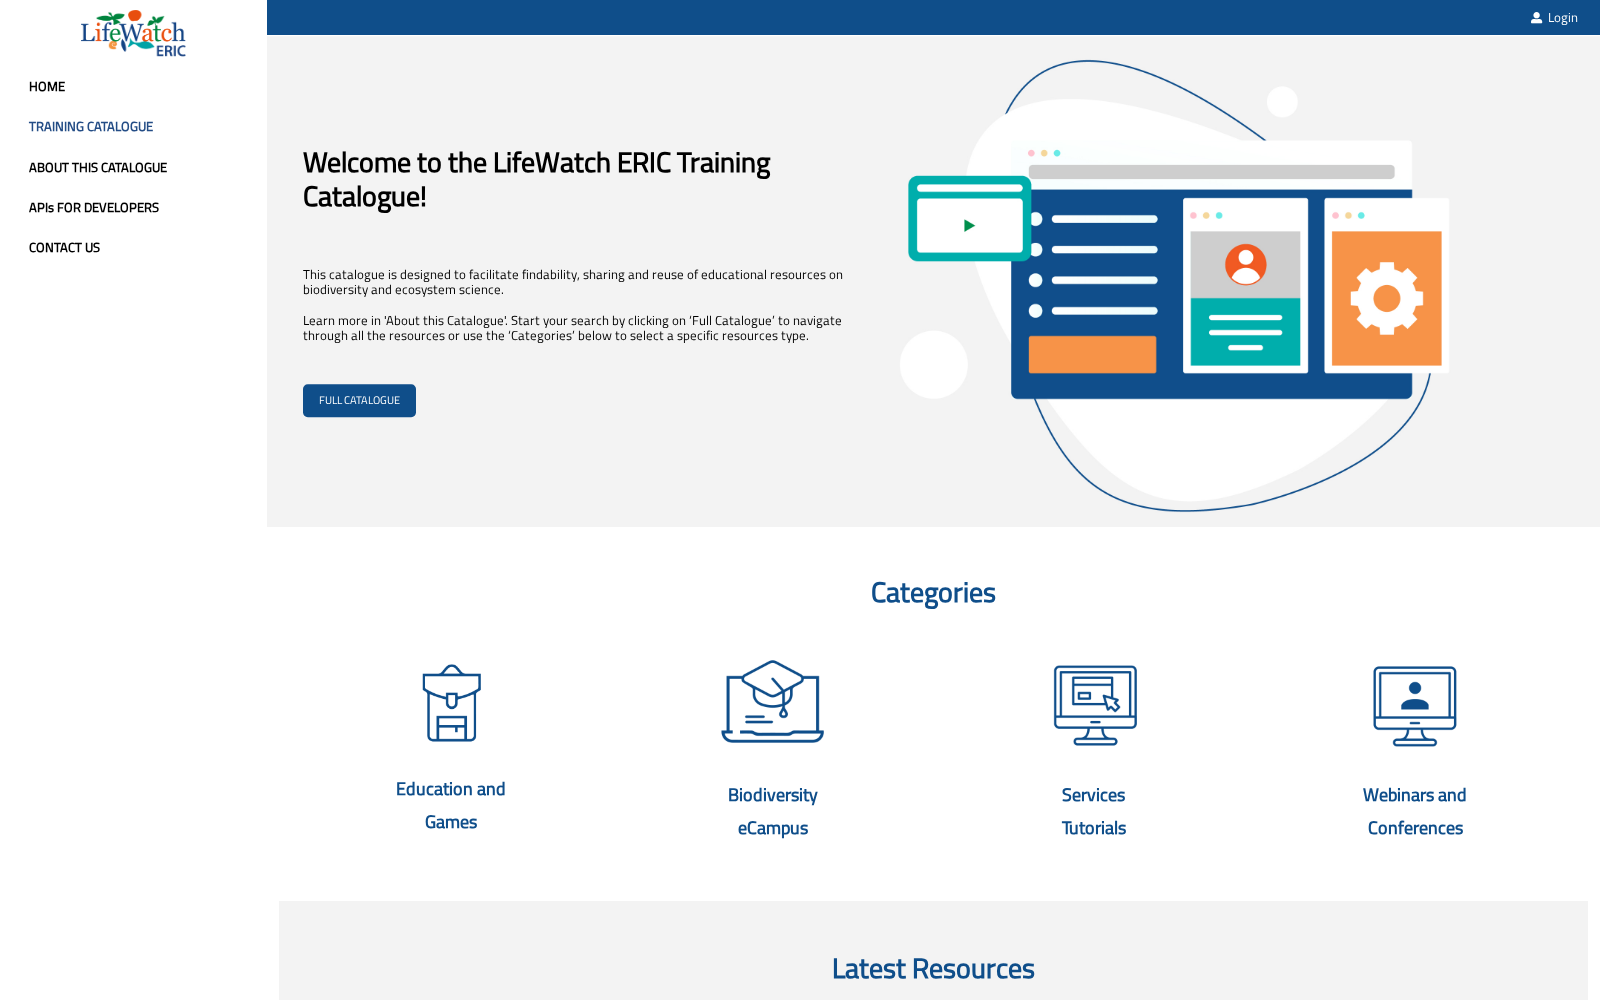This screenshot has width=1600, height=1000.
Task: Open the Education and Games backpack icon
Action: (451, 703)
